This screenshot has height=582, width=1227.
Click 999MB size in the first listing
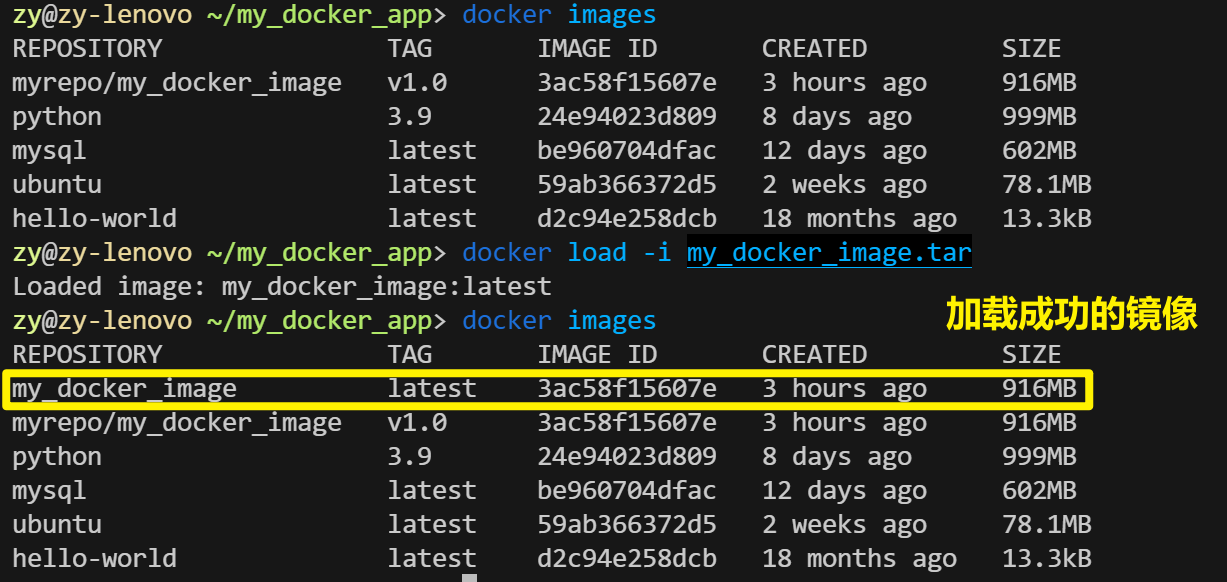(x=1039, y=117)
